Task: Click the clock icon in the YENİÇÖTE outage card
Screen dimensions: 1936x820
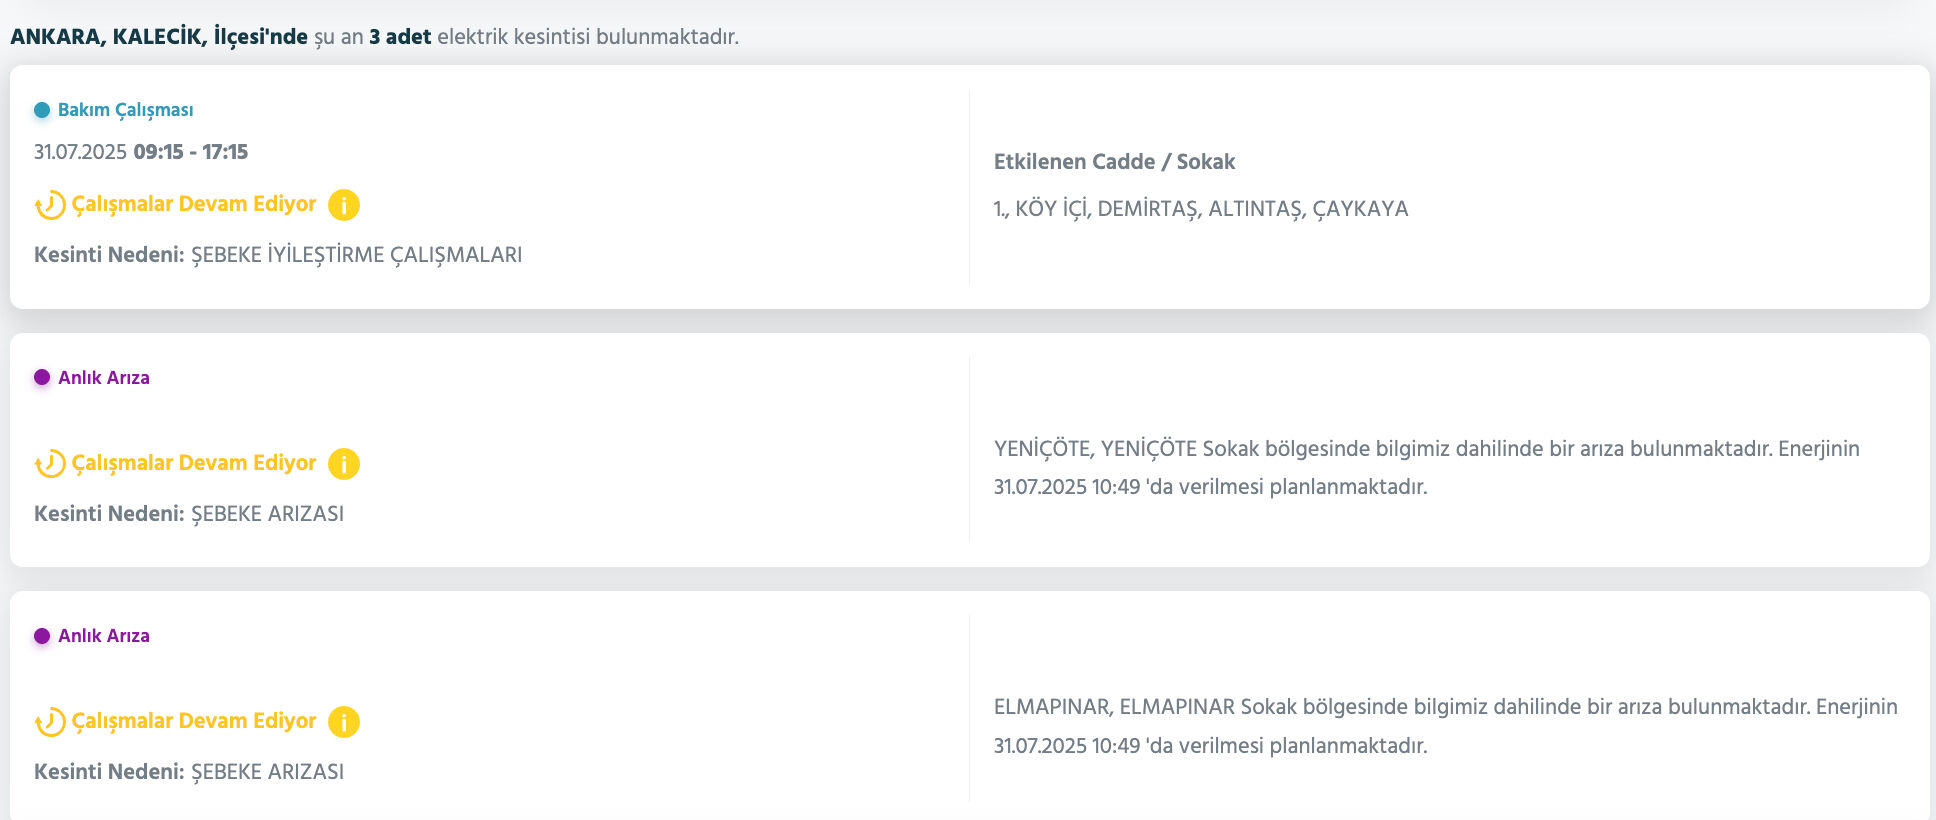Action: pyautogui.click(x=50, y=464)
